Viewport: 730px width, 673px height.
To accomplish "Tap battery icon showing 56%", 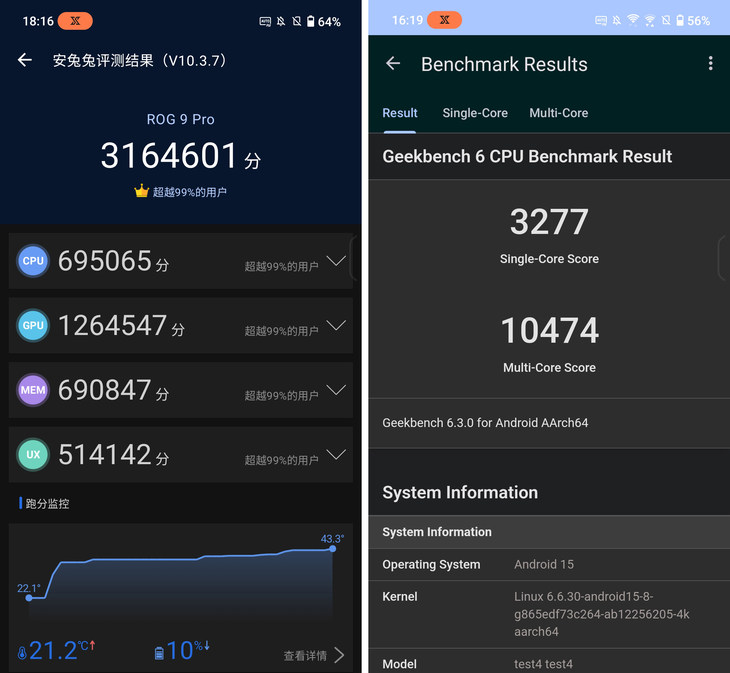I will pos(680,20).
